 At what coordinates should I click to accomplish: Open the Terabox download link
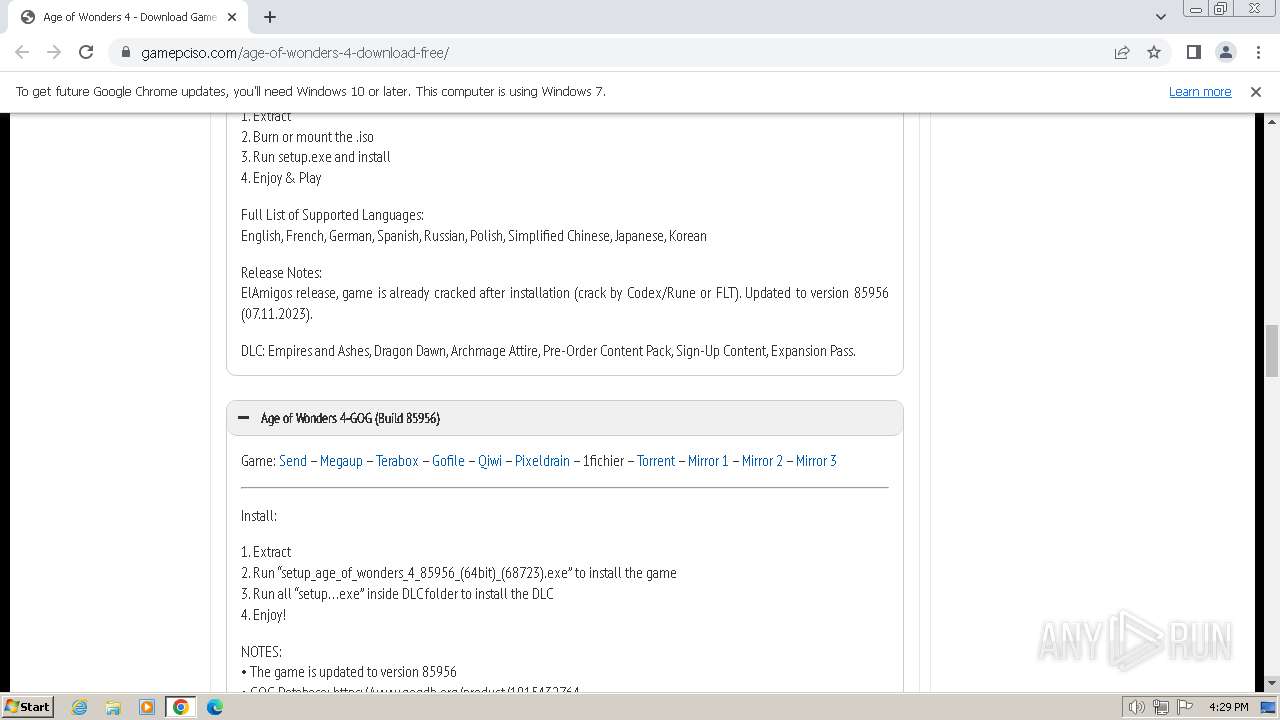[x=397, y=461]
